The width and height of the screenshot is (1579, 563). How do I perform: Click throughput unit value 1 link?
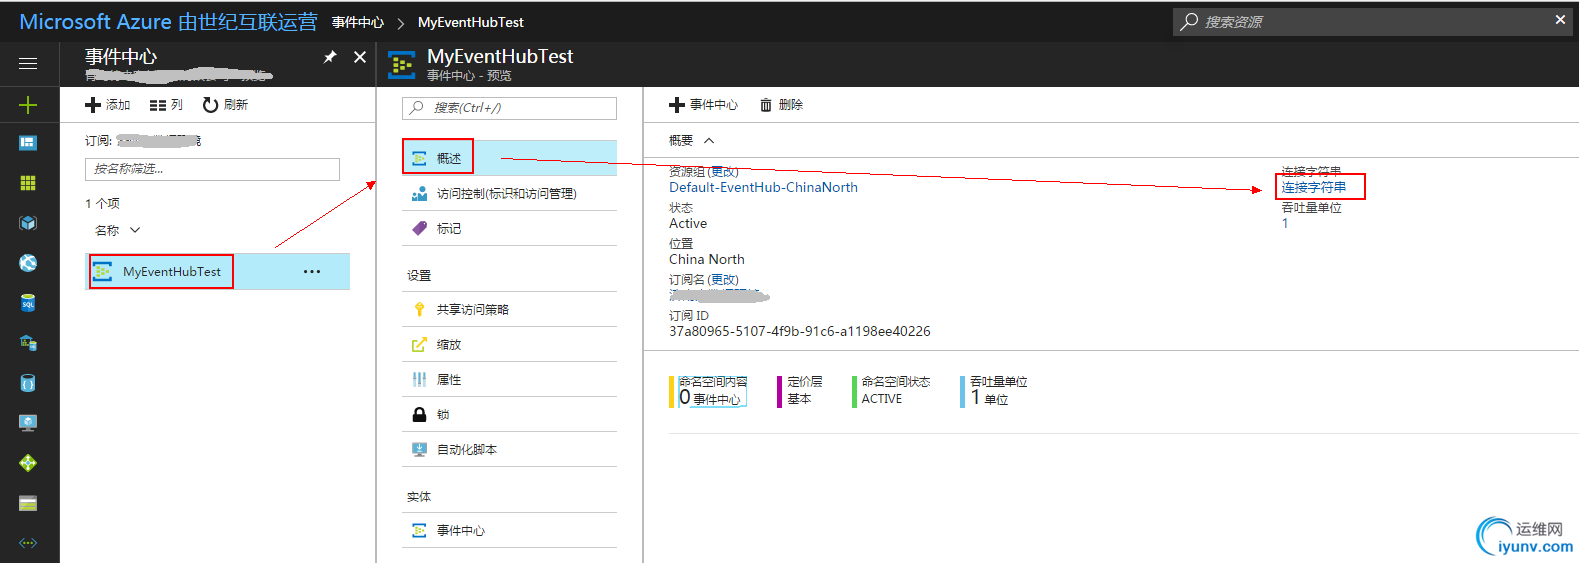pos(1285,223)
